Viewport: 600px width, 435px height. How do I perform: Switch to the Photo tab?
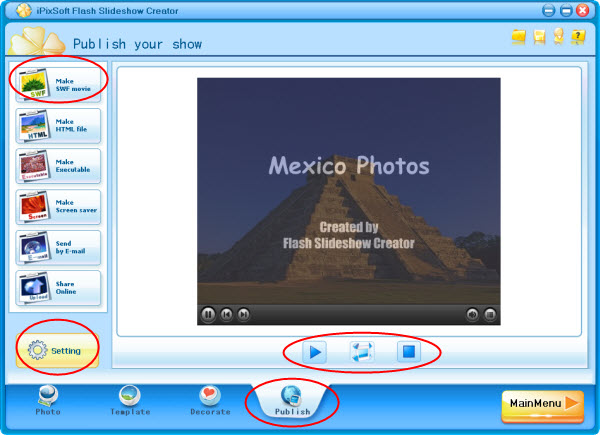pyautogui.click(x=48, y=401)
